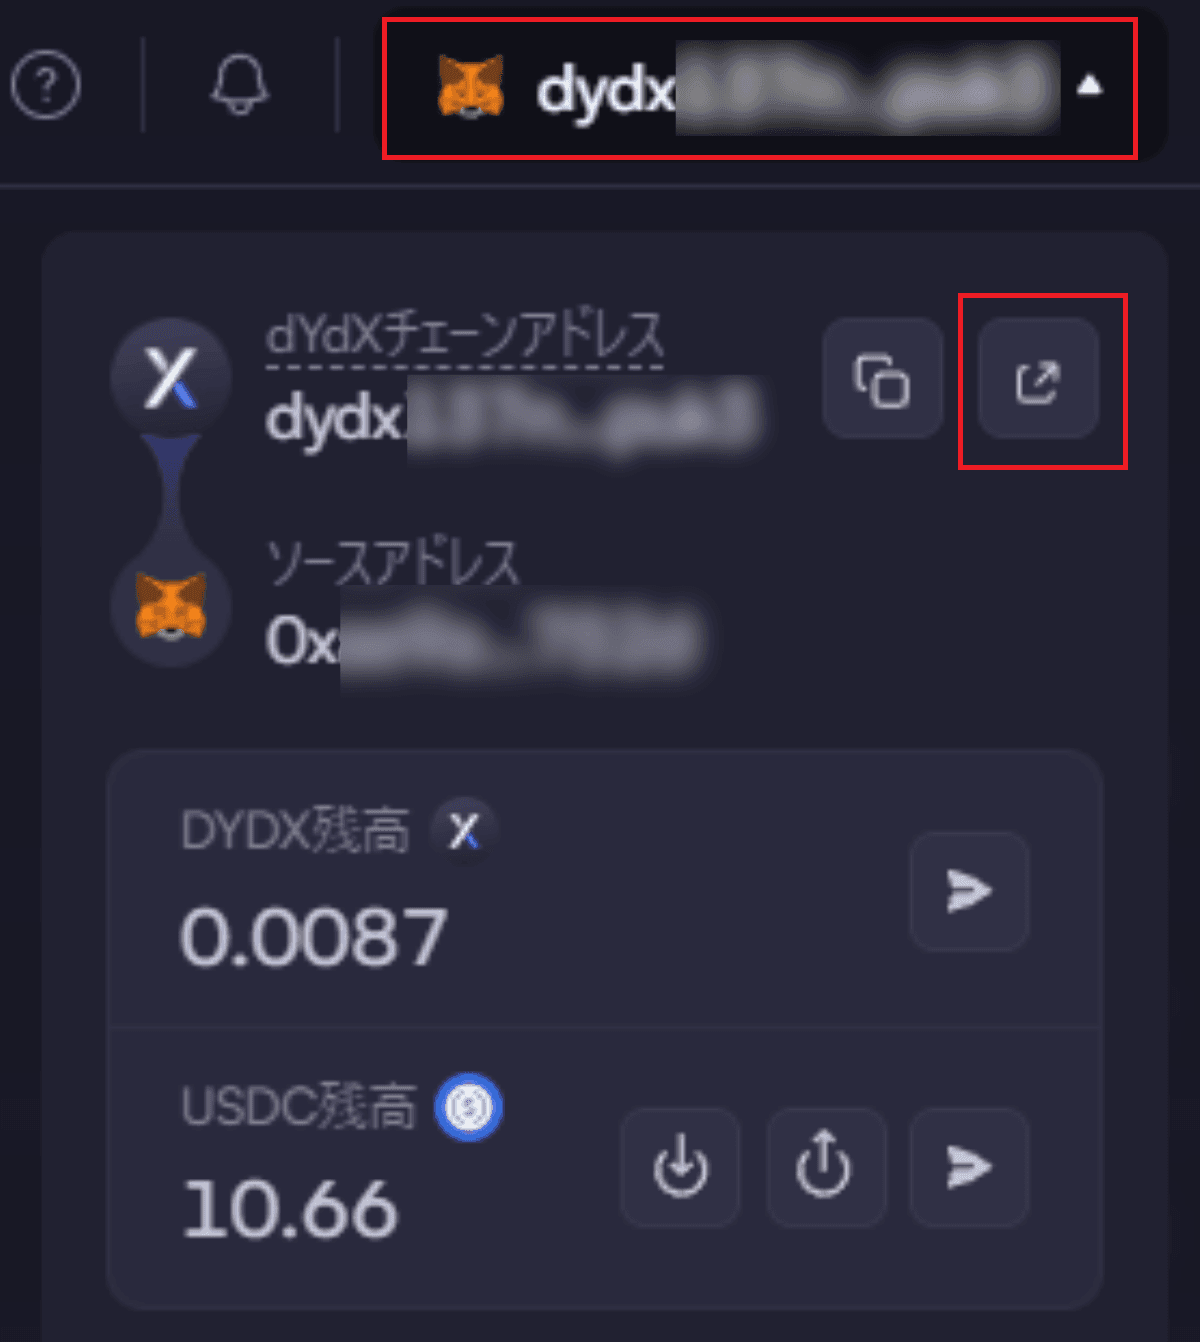Screen dimensions: 1200x1342
Task: Click the 0x source address text
Action: (484, 639)
